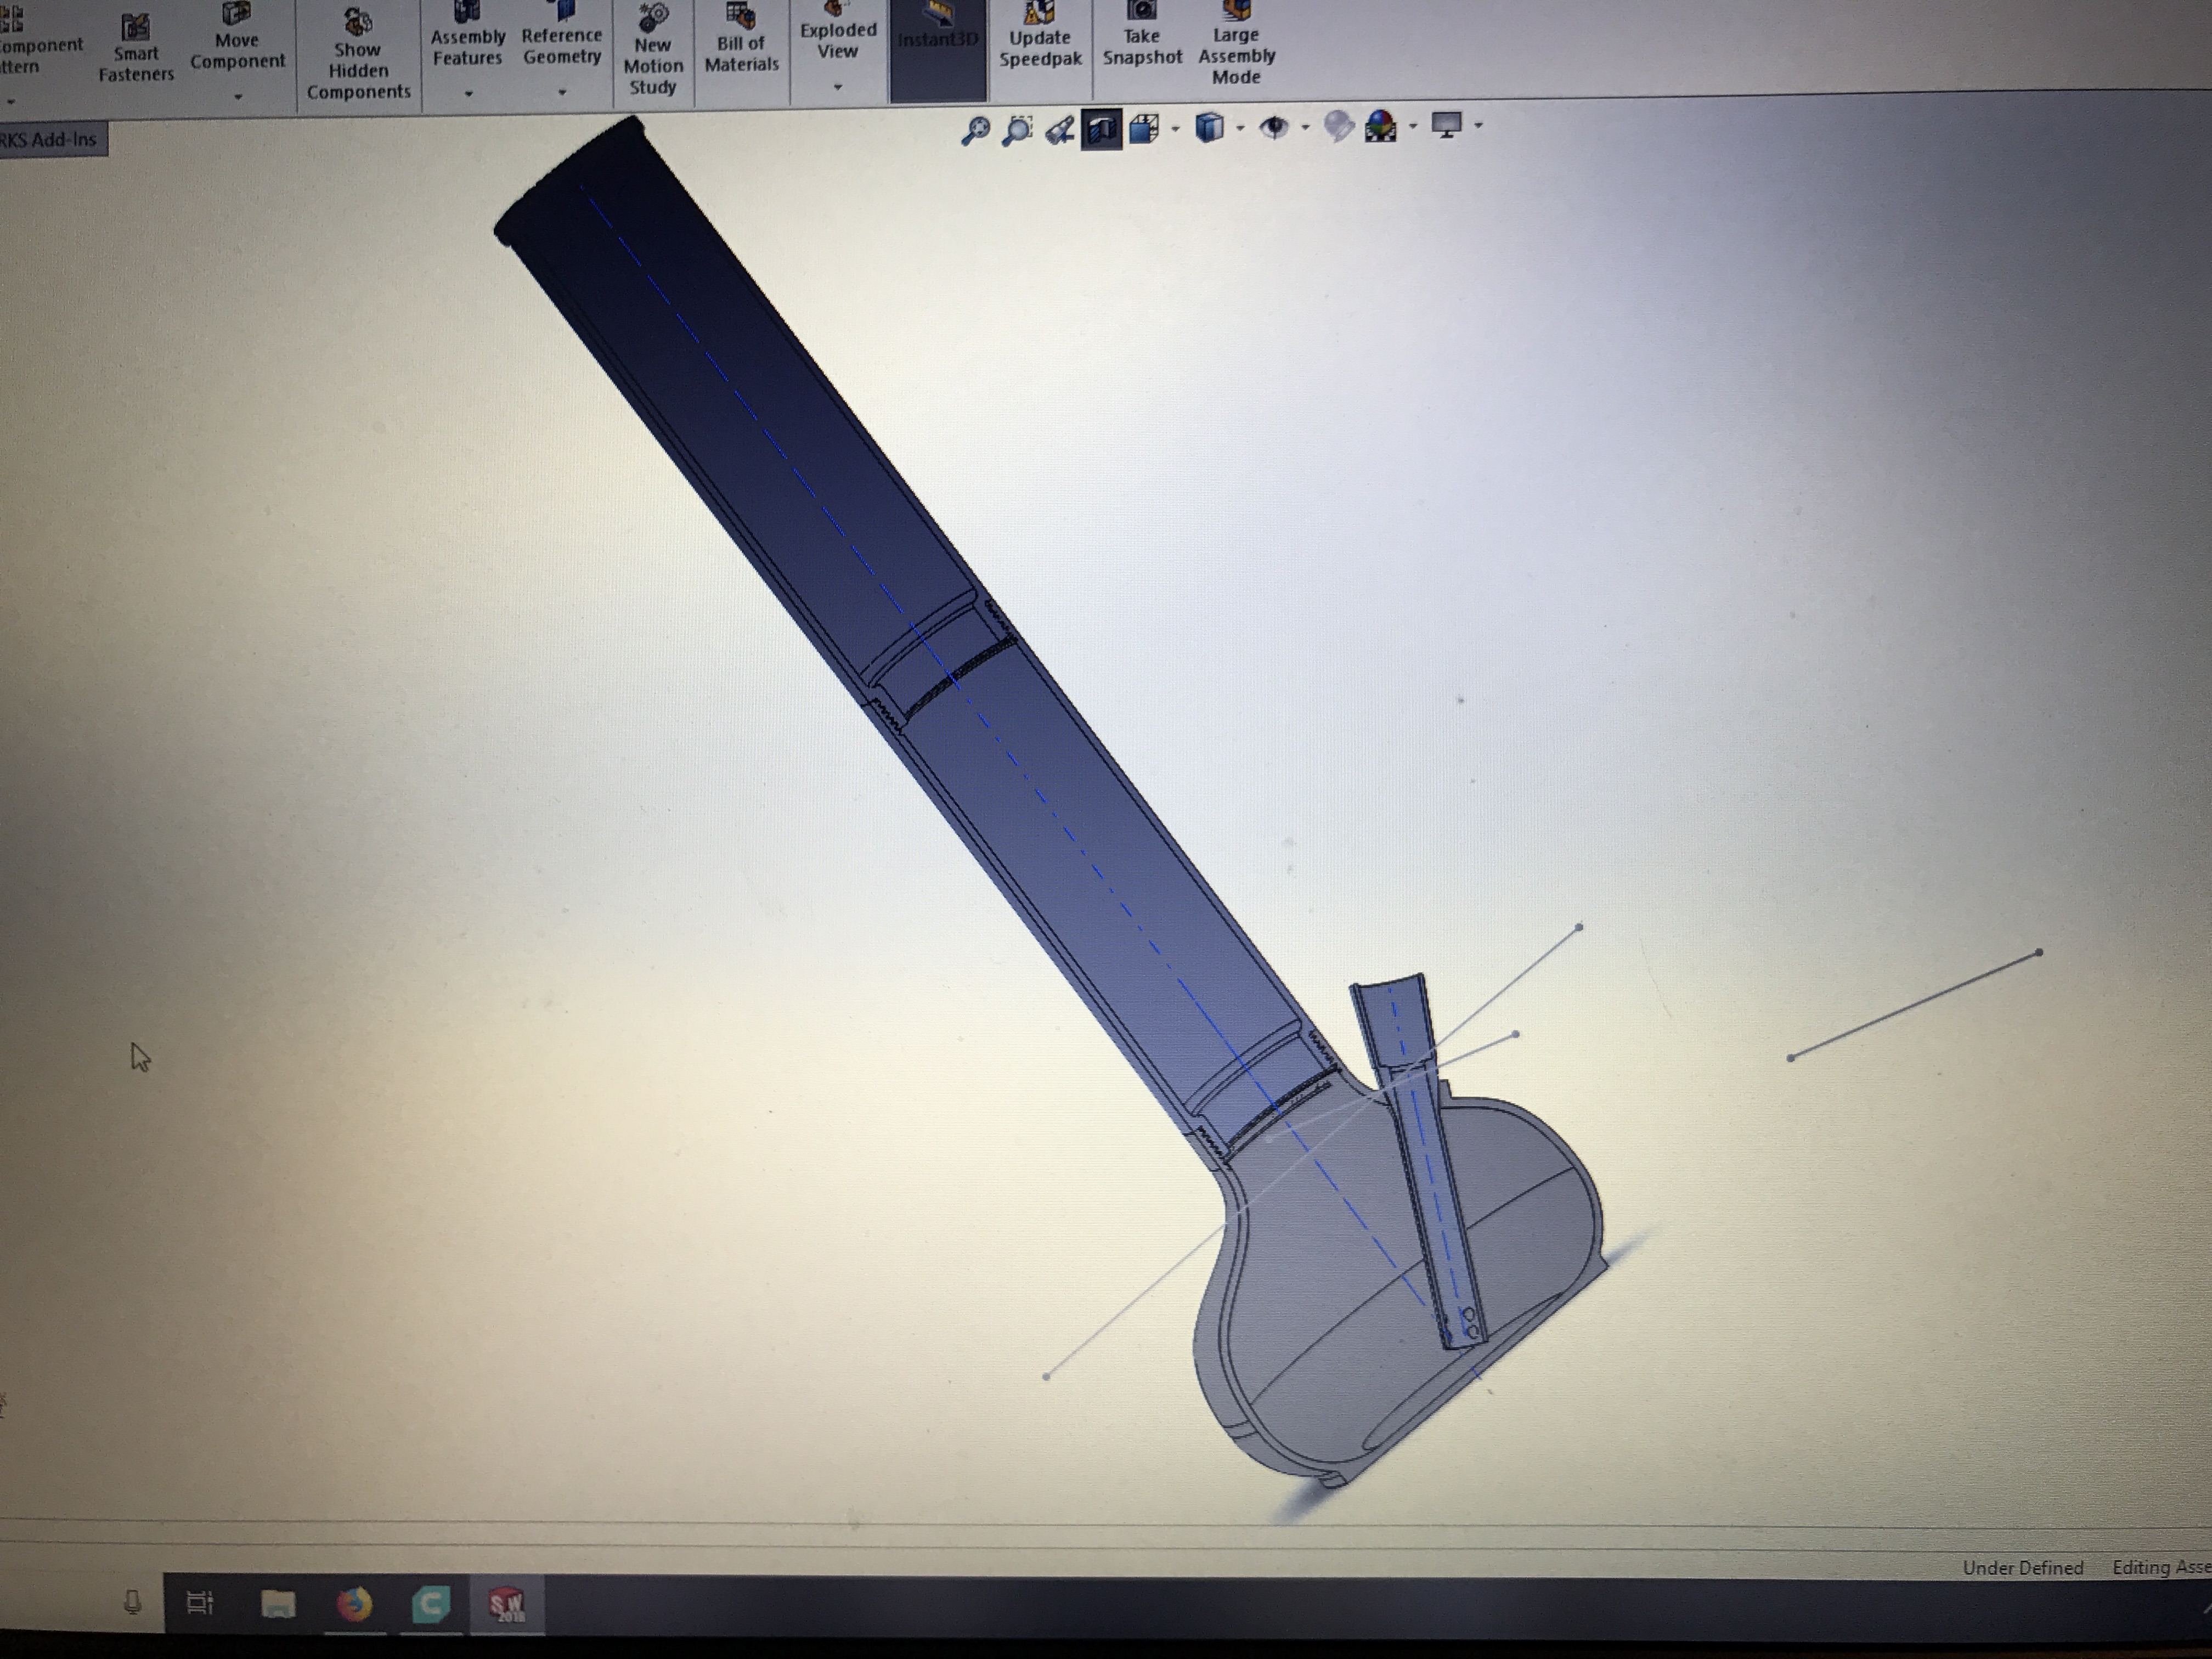Click Previous View icon
Image resolution: width=2212 pixels, height=1659 pixels.
(x=1059, y=130)
